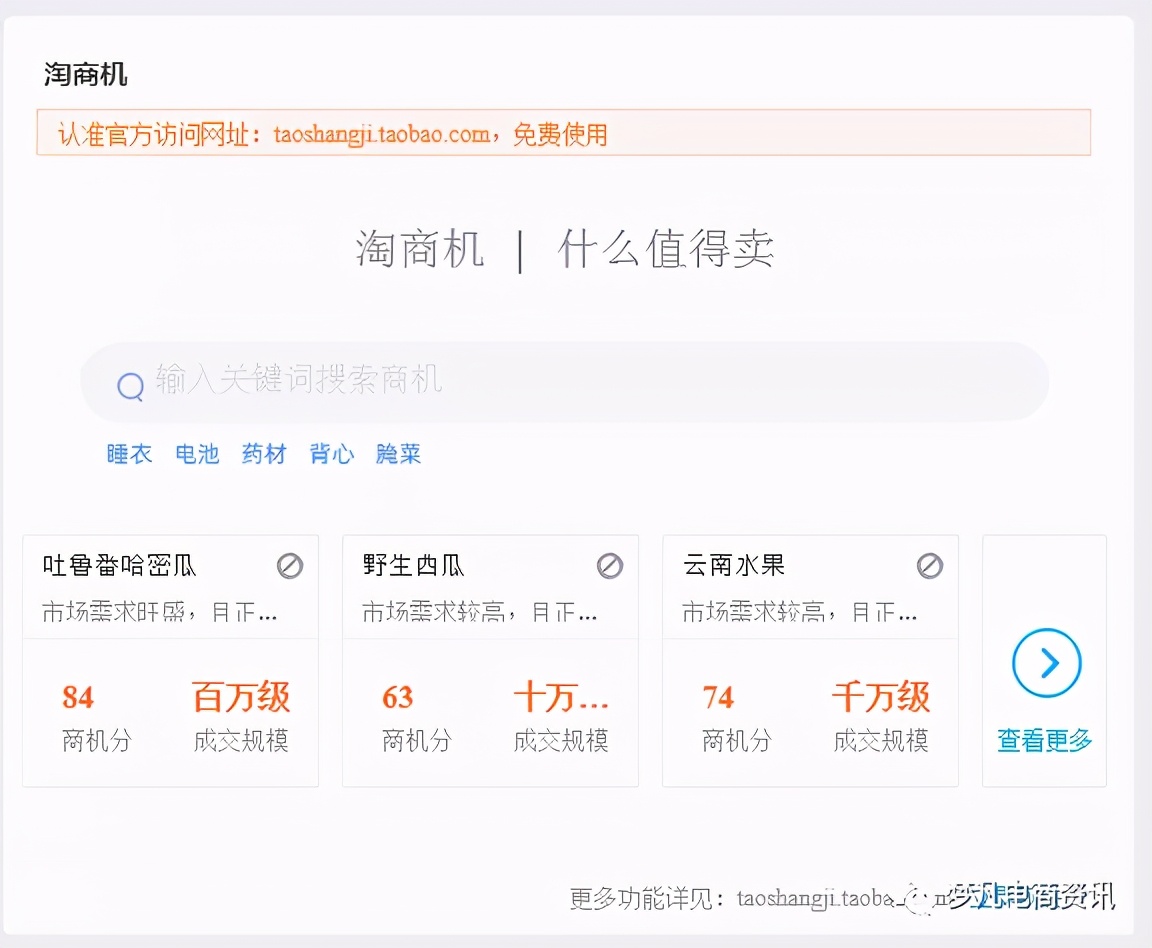This screenshot has width=1152, height=948.
Task: Dismiss the 吐鲁番哈密瓜 card via its circle icon
Action: [x=290, y=565]
